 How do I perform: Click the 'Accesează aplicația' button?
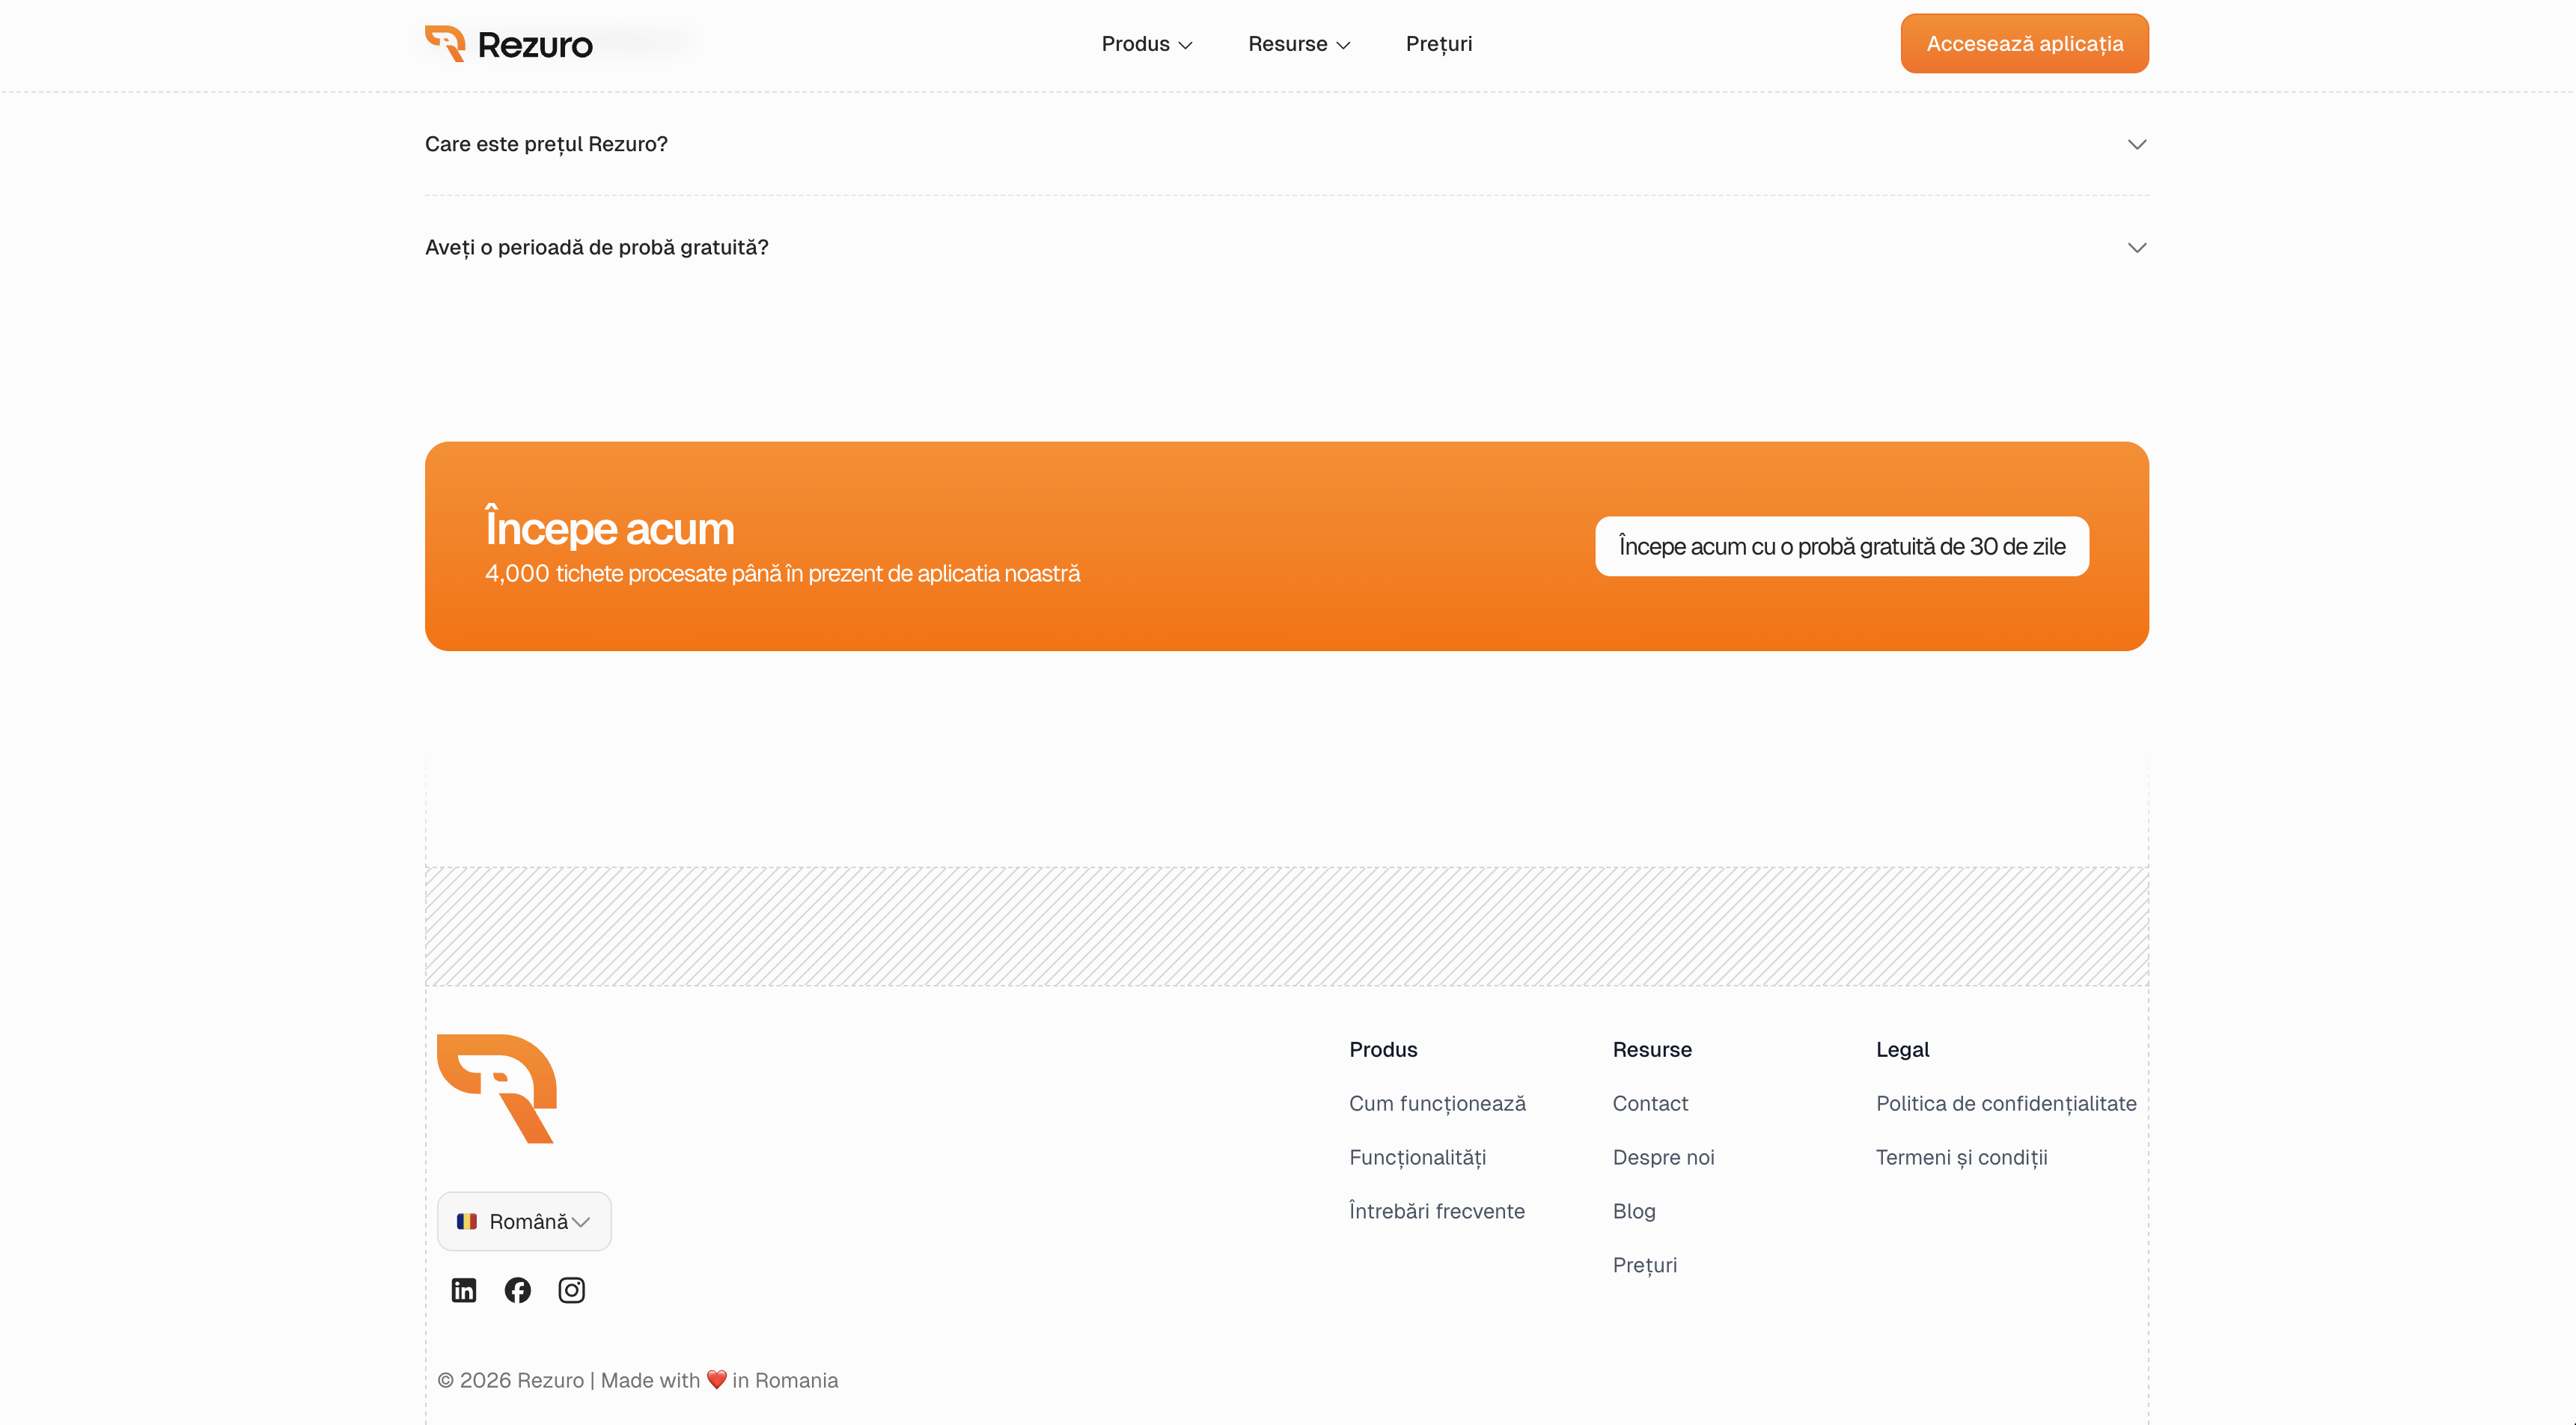click(x=2024, y=44)
